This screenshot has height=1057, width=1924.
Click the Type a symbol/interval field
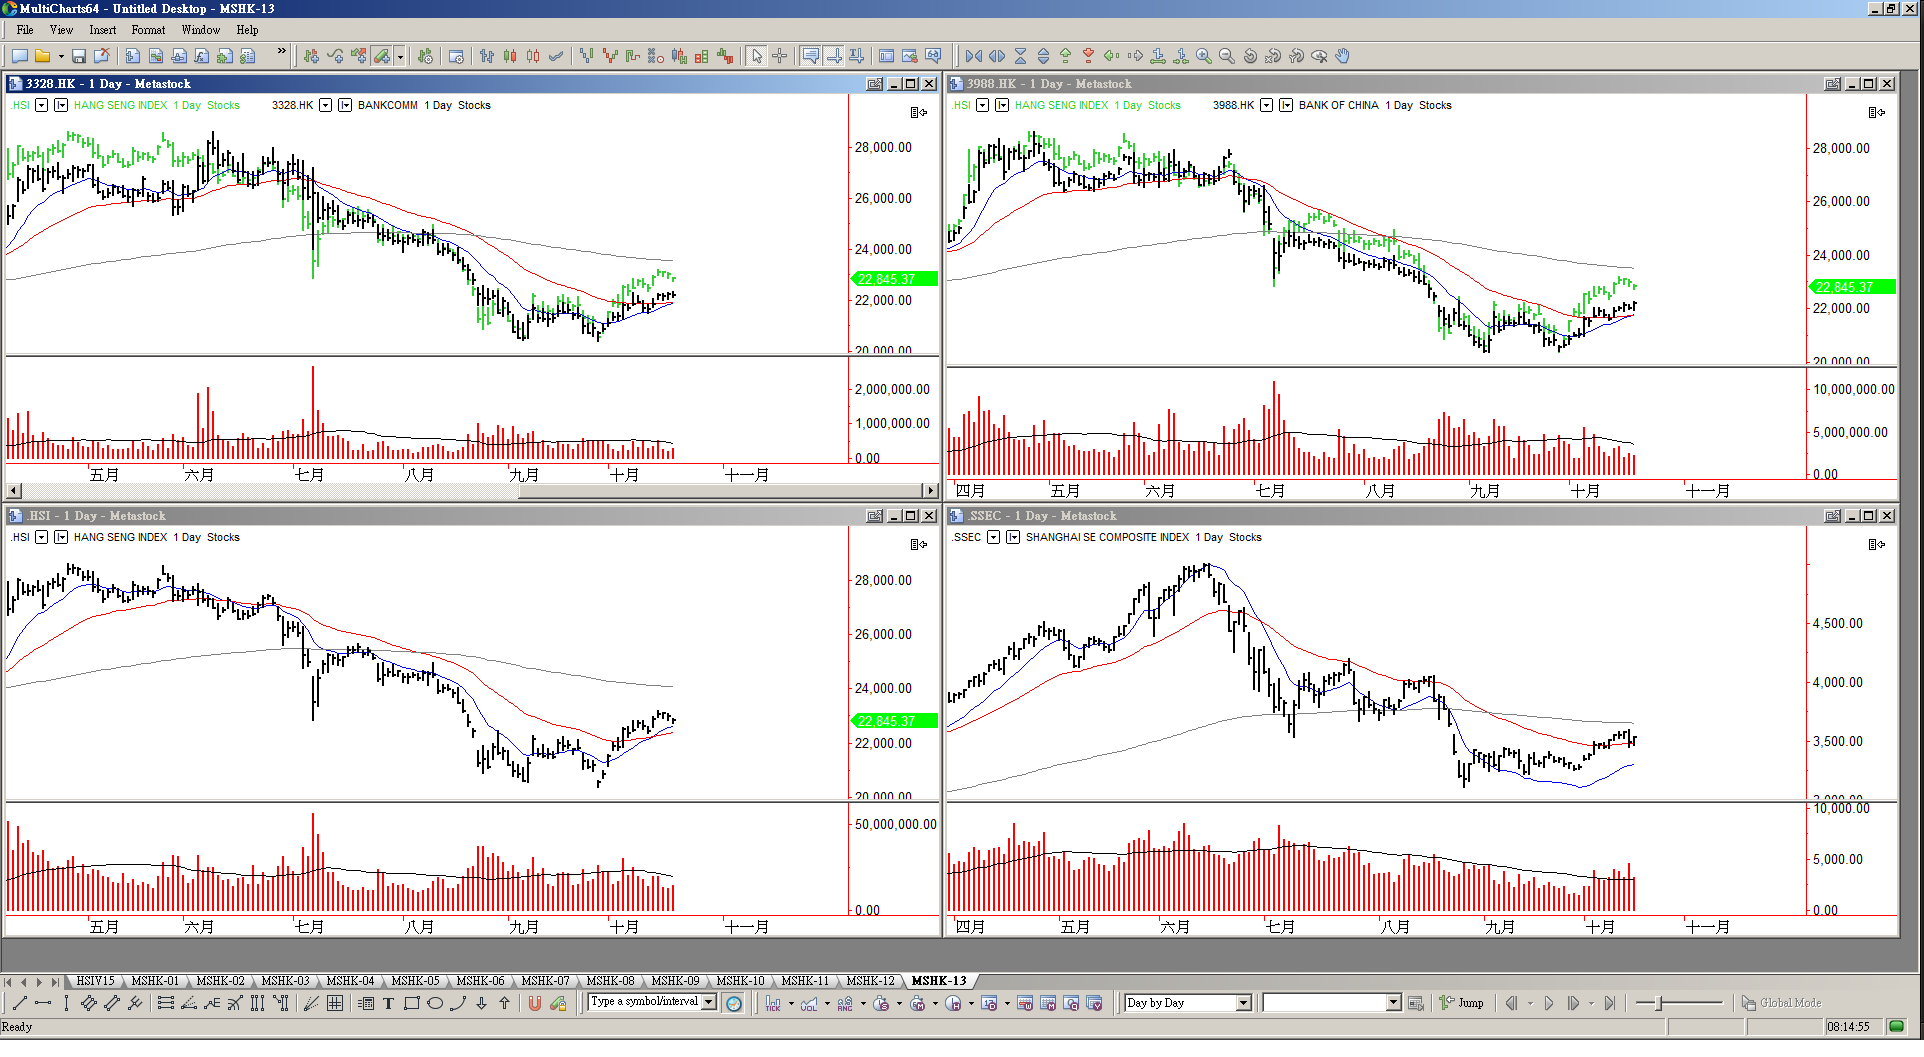(645, 1002)
